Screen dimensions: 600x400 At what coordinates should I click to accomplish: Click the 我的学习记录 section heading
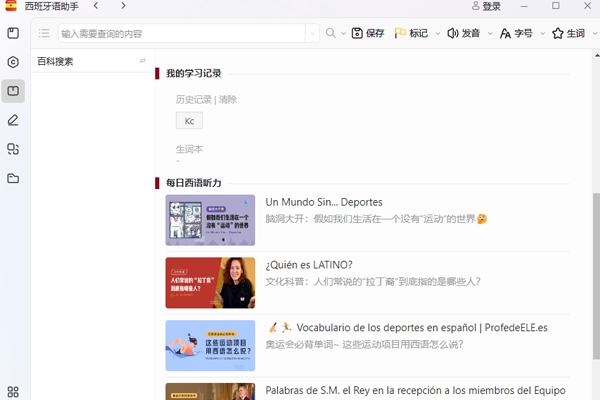coord(194,73)
